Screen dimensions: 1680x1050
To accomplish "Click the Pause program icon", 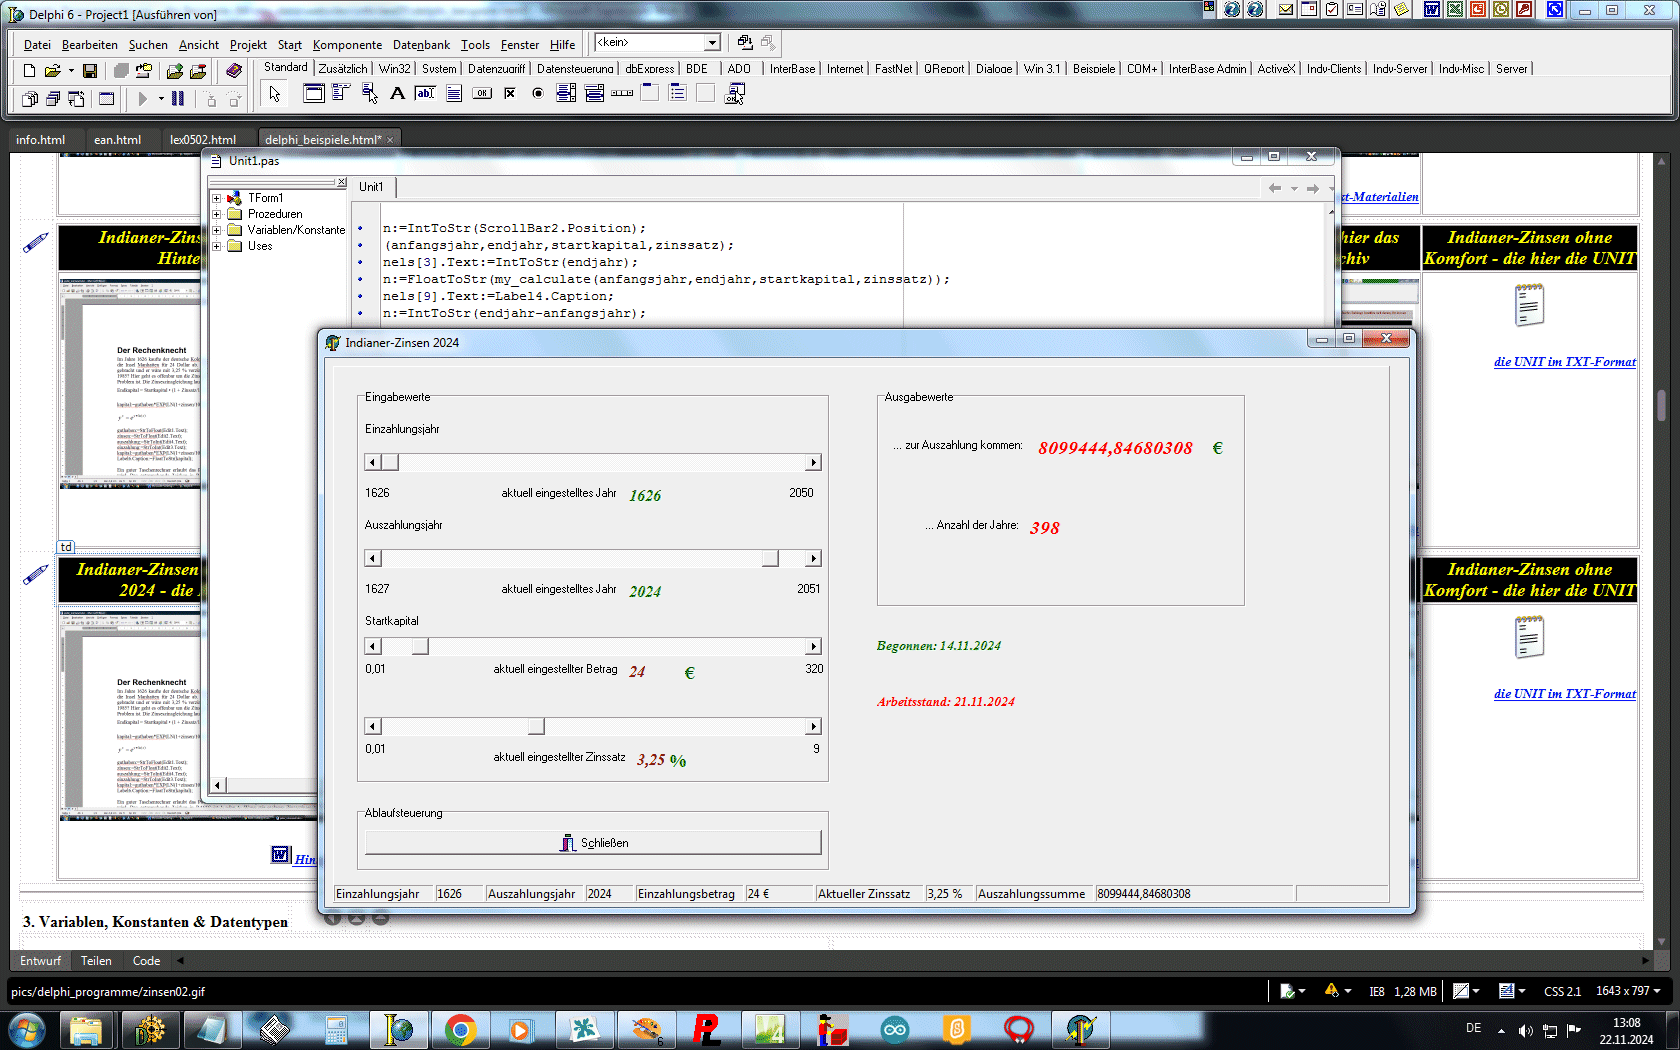I will coord(177,99).
